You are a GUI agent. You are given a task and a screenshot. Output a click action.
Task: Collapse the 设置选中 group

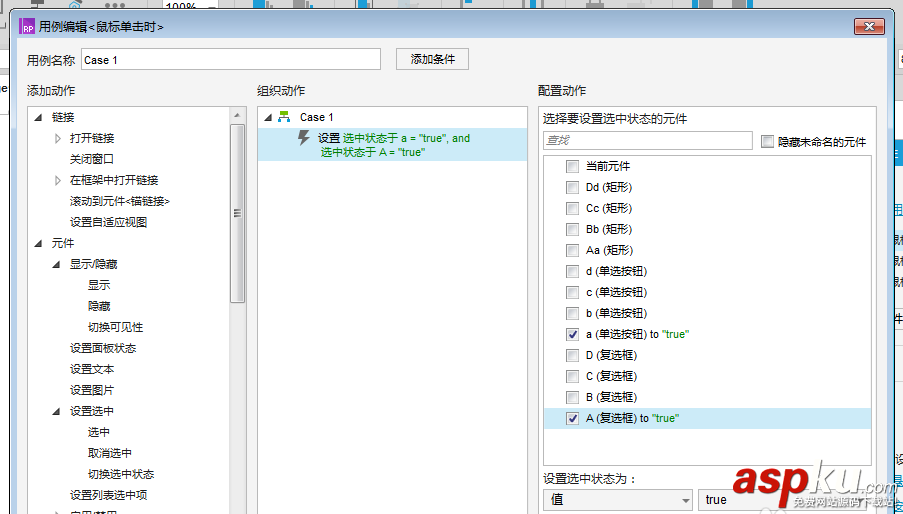(56, 412)
